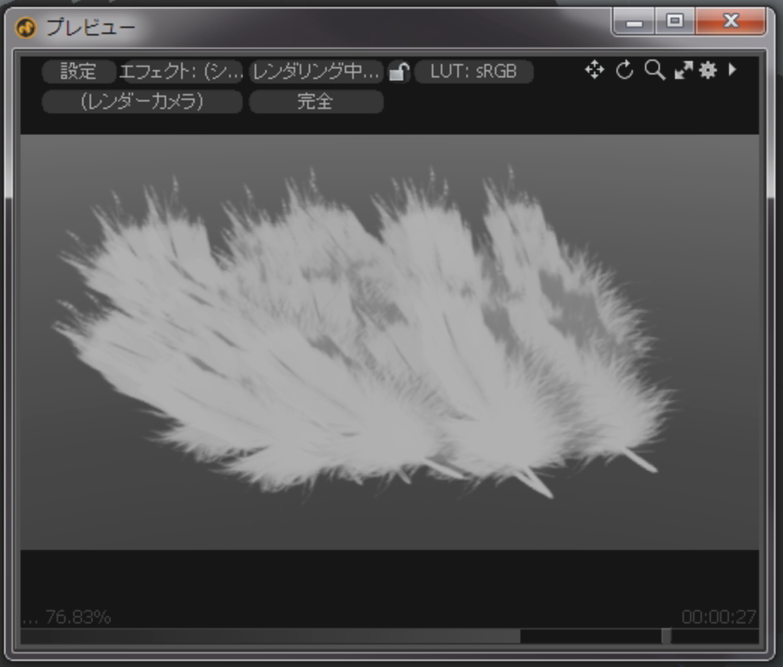Click the 完全 quality button
Image resolution: width=783 pixels, height=667 pixels.
point(316,102)
